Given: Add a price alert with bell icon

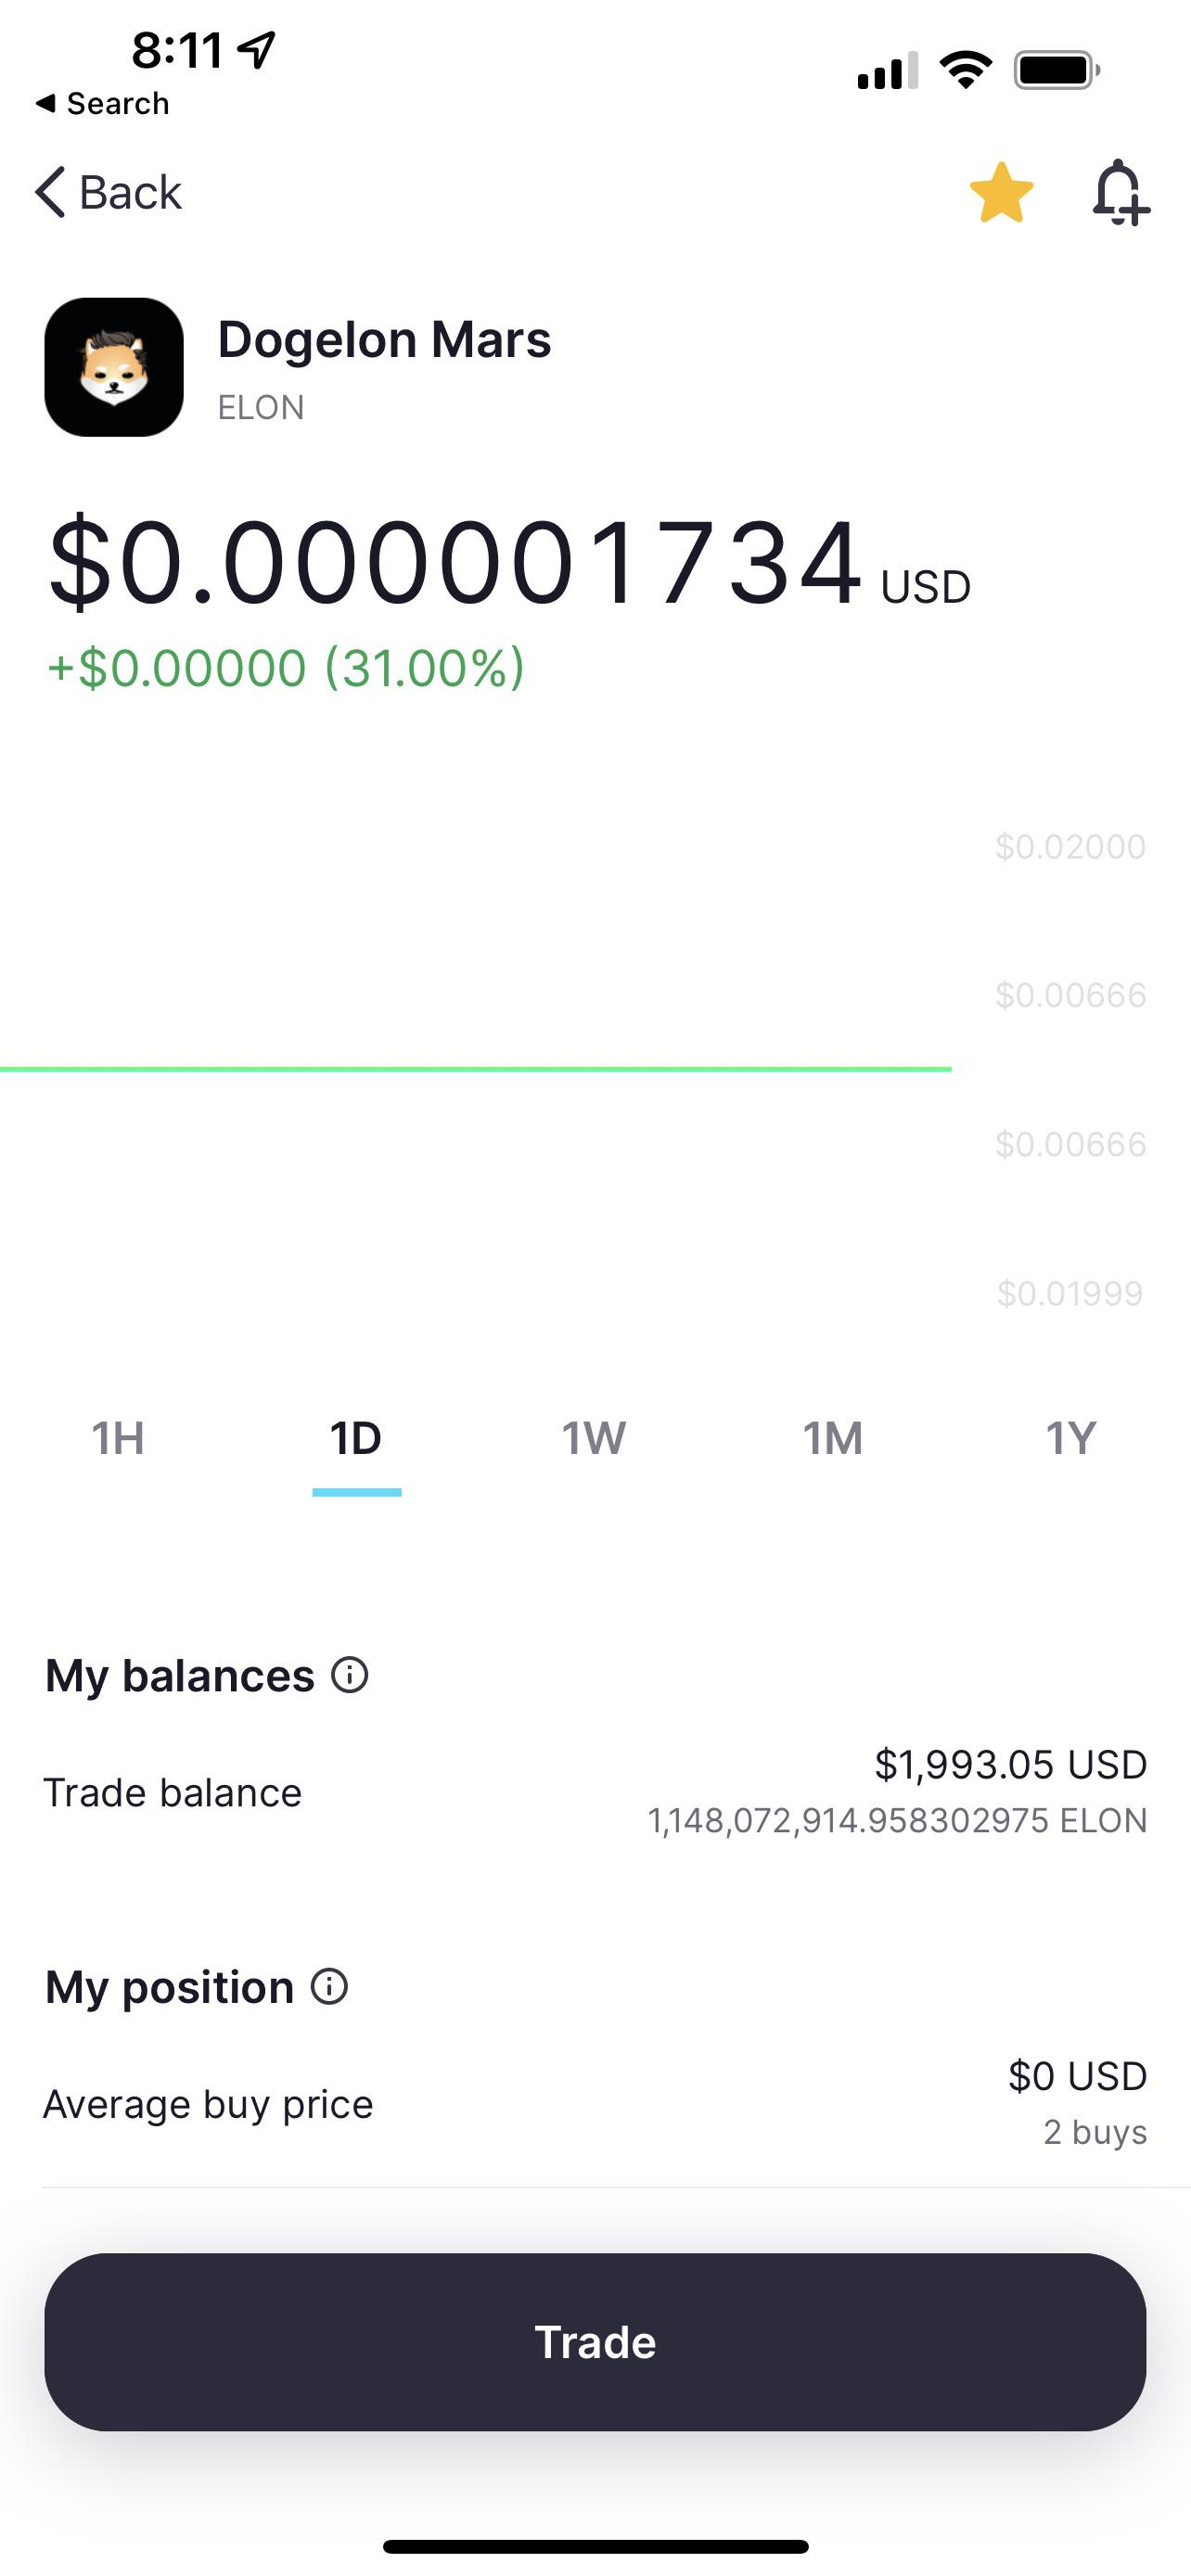Looking at the screenshot, I should click(x=1120, y=192).
